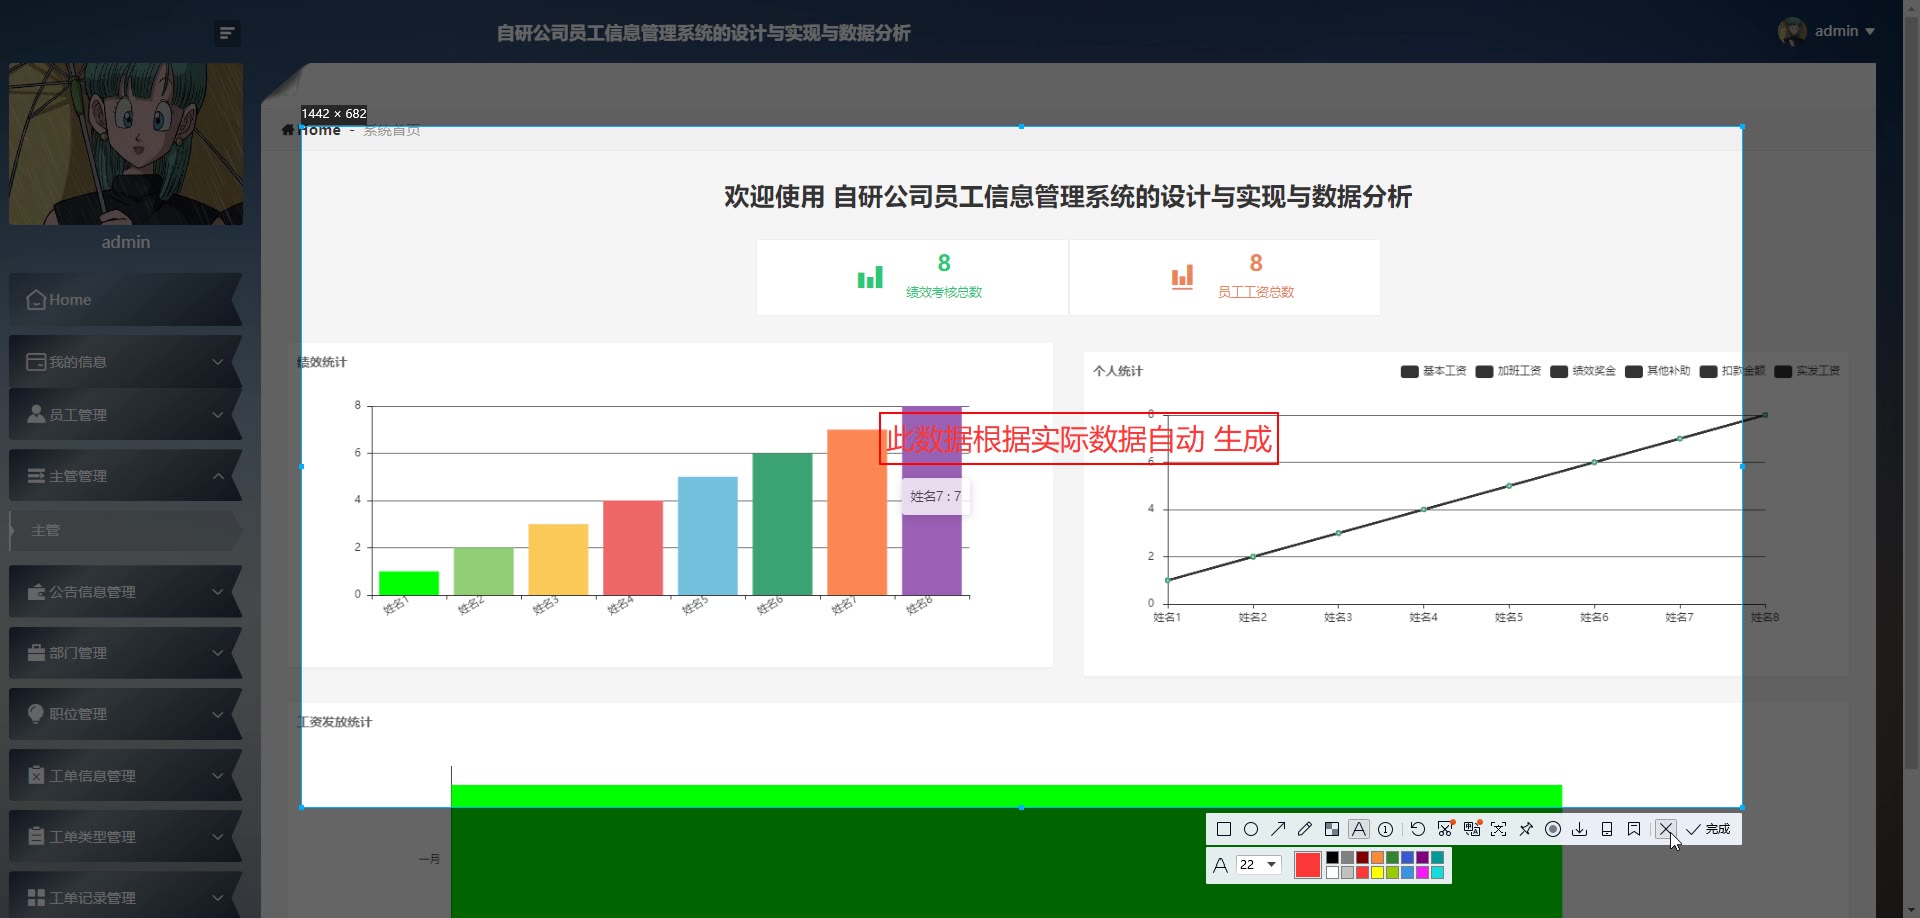1920x918 pixels.
Task: Select the mosaic blur tool
Action: tap(1332, 829)
